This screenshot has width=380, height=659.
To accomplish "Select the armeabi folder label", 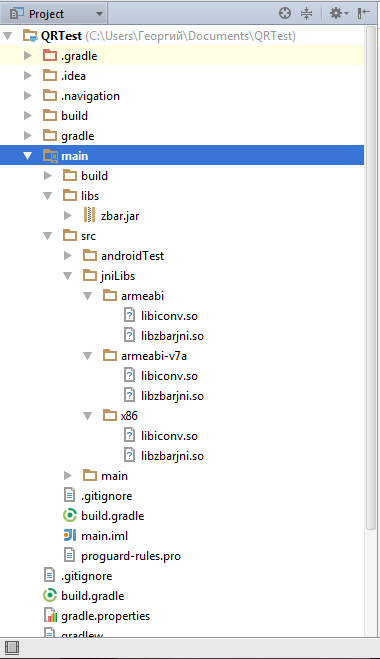I will pyautogui.click(x=142, y=296).
